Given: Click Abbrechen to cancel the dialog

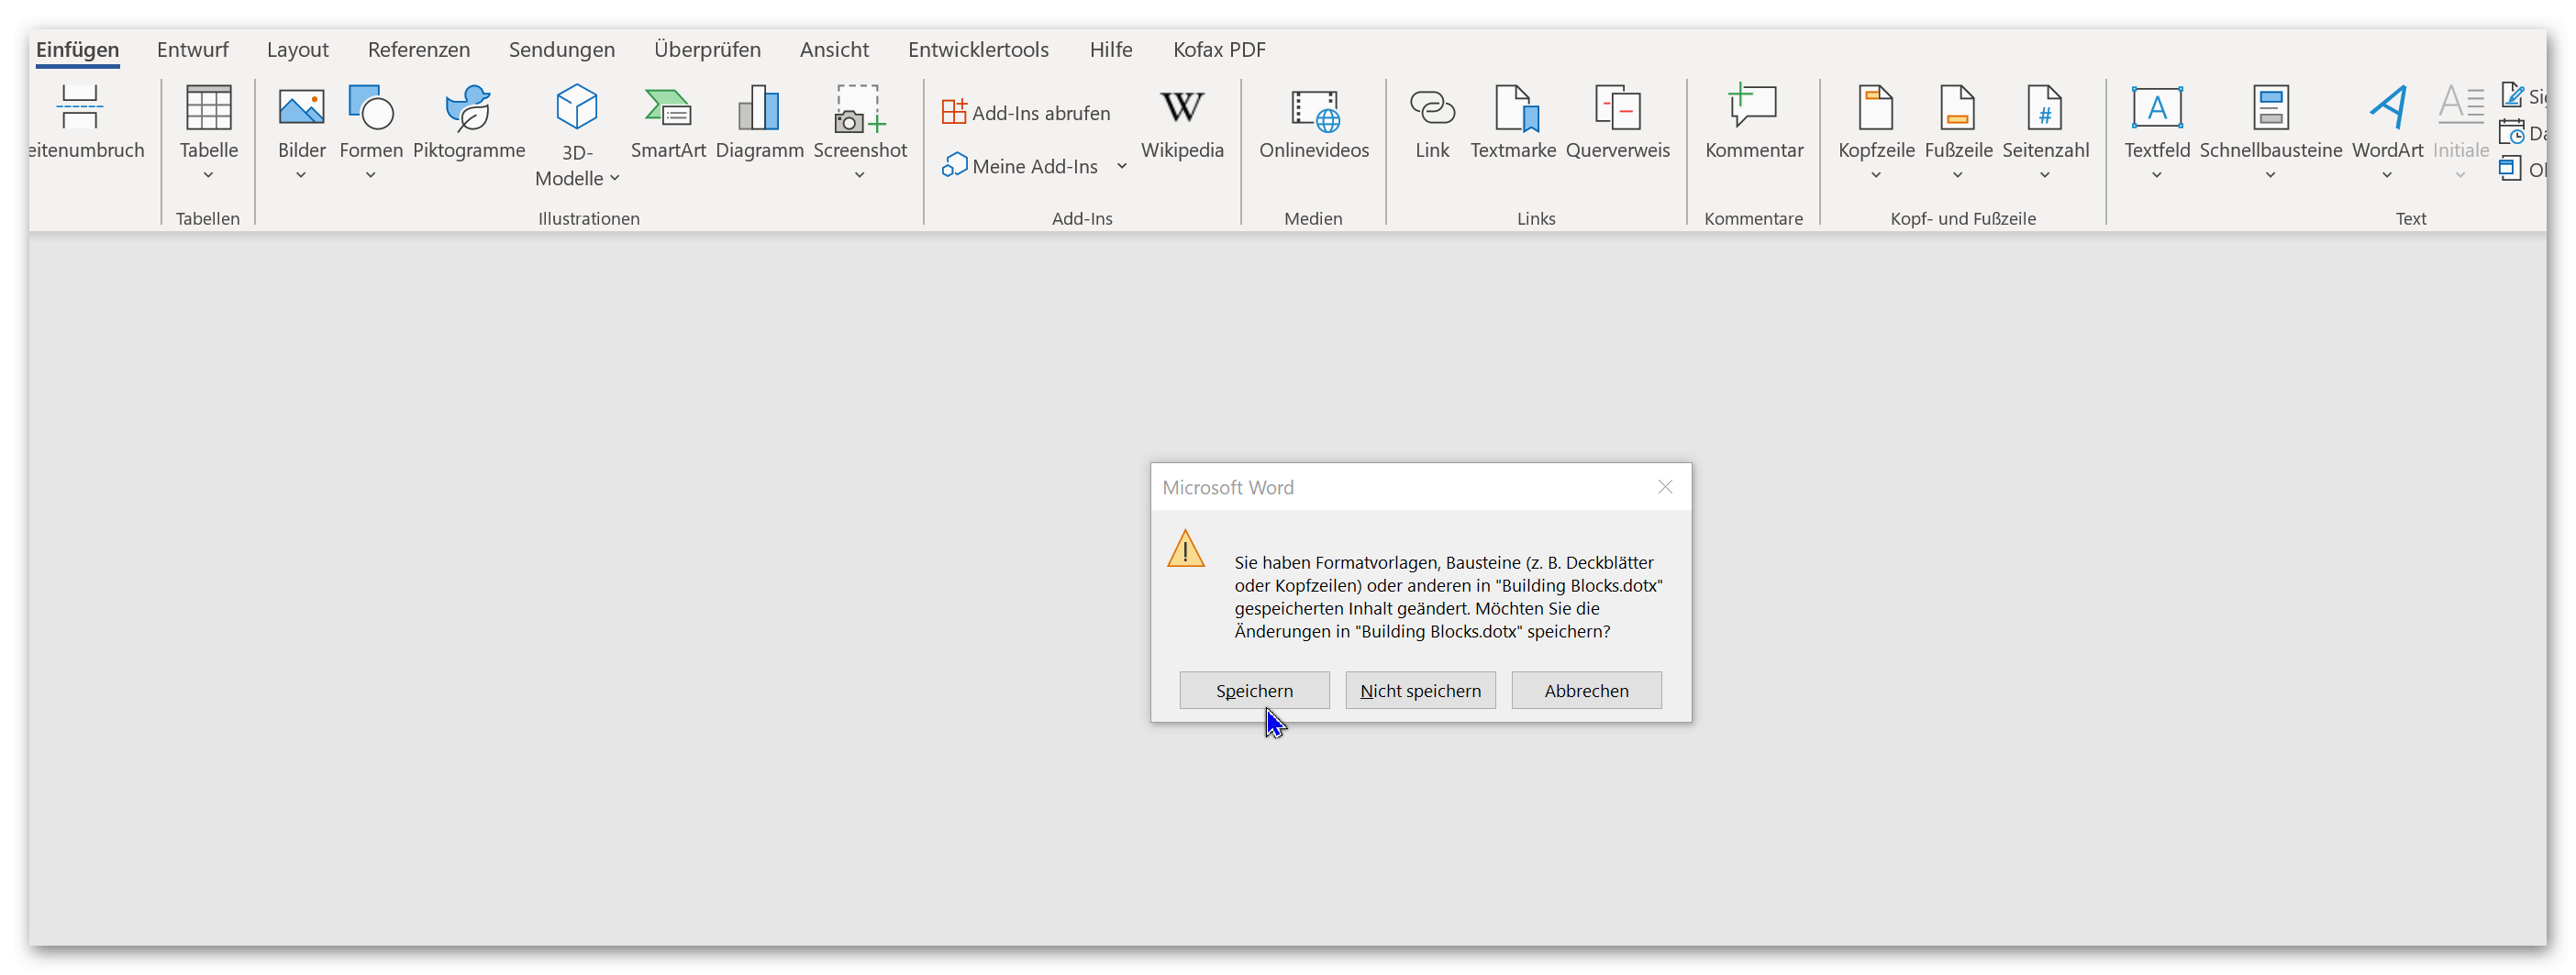Looking at the screenshot, I should pyautogui.click(x=1586, y=690).
